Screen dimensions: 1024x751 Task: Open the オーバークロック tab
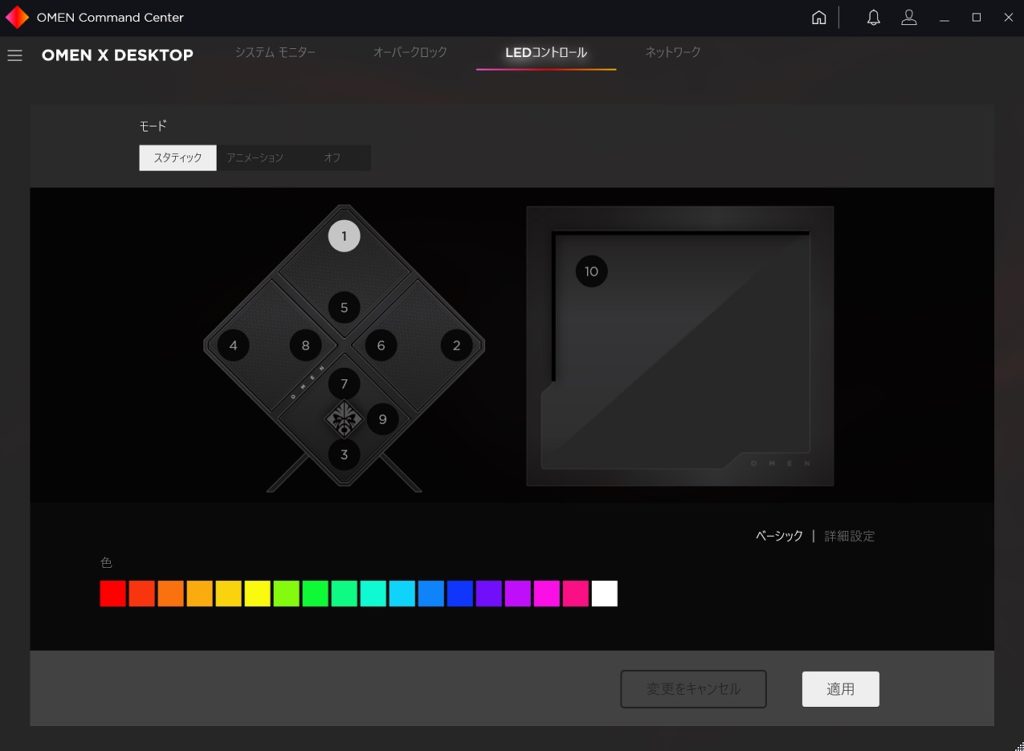(410, 52)
